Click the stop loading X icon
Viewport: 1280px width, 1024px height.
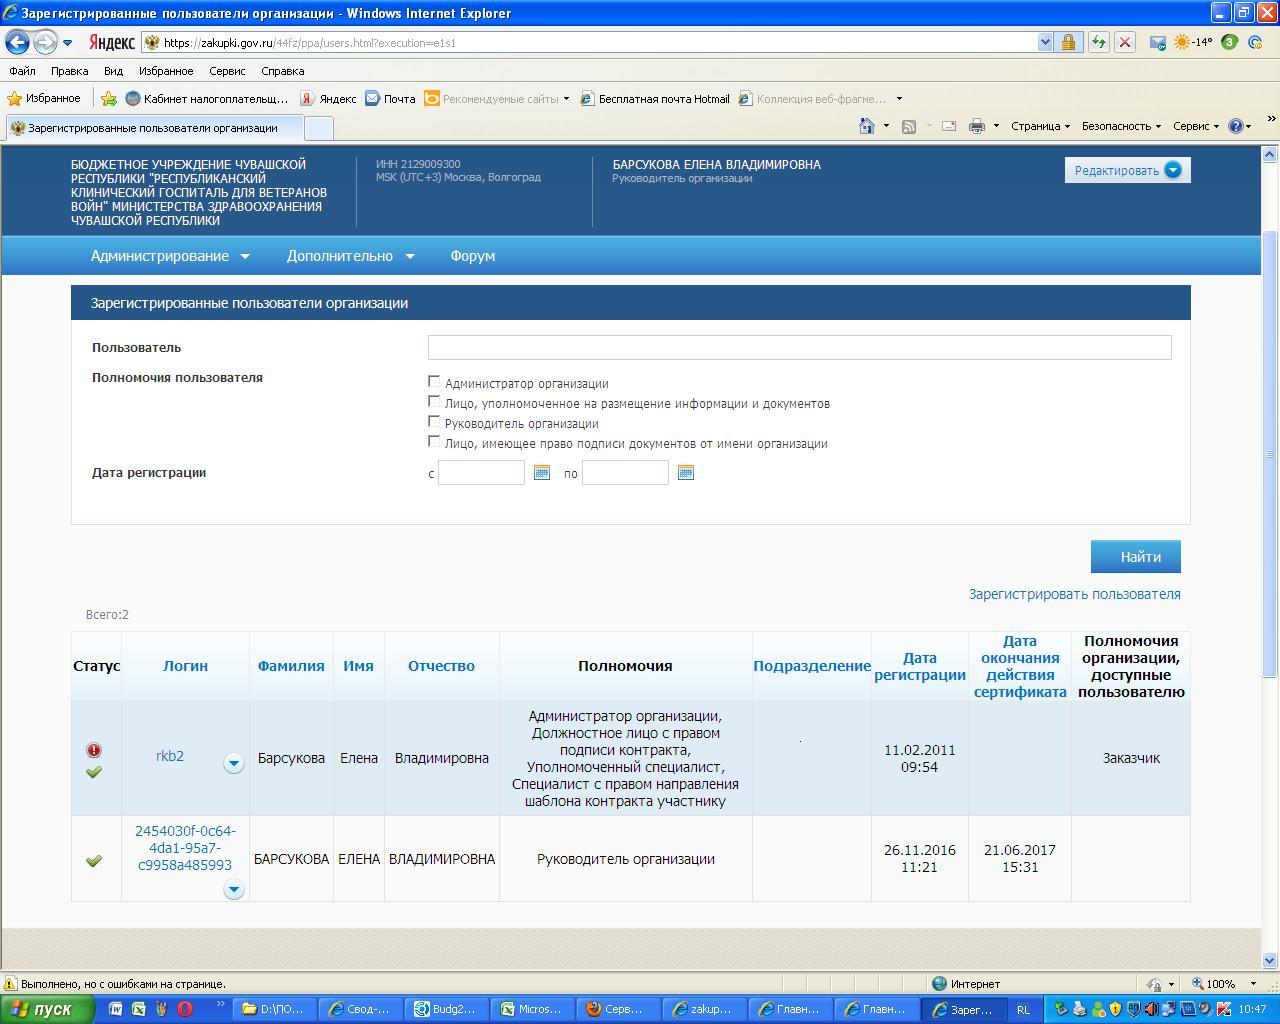(x=1125, y=42)
